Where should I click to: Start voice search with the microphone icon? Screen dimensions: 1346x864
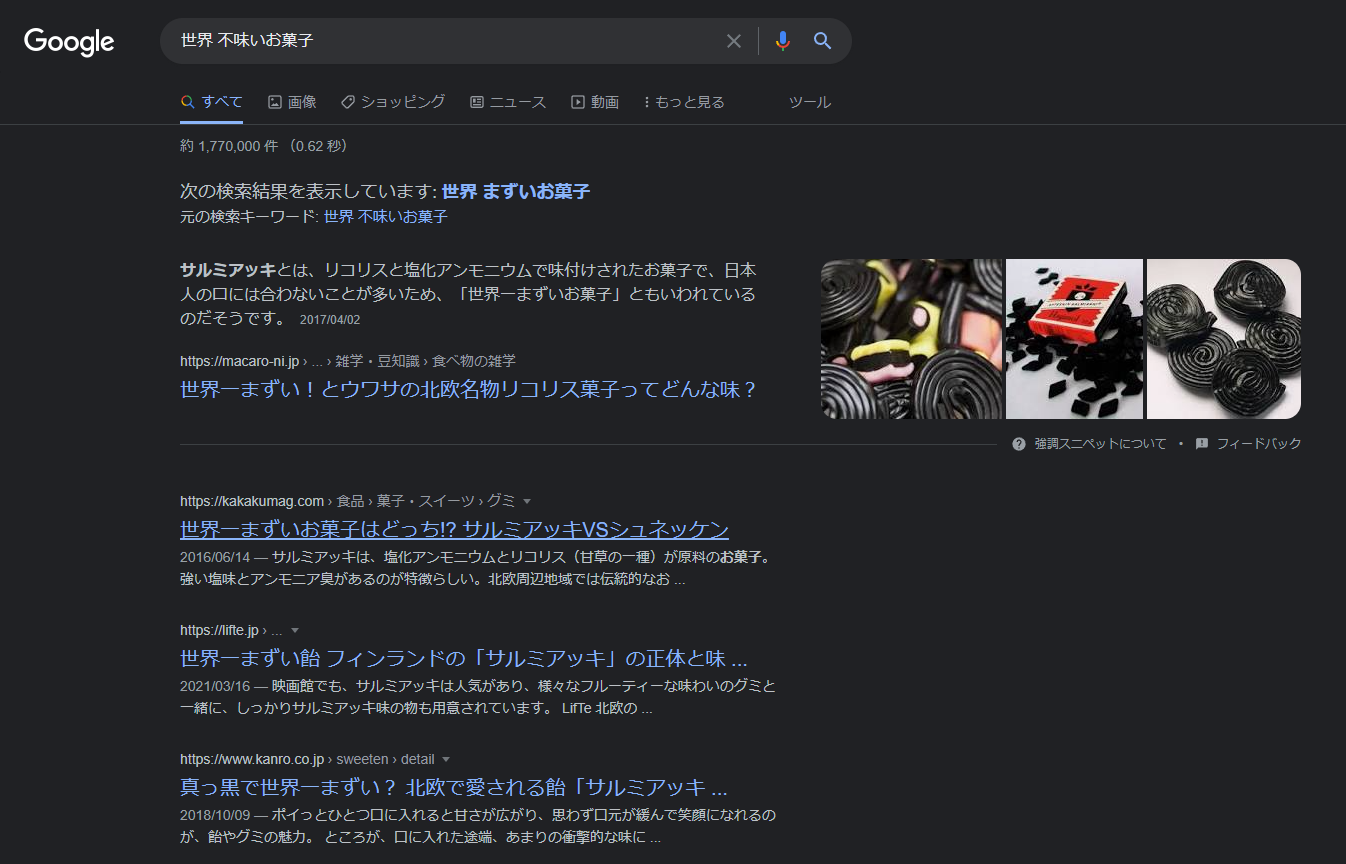[x=783, y=41]
